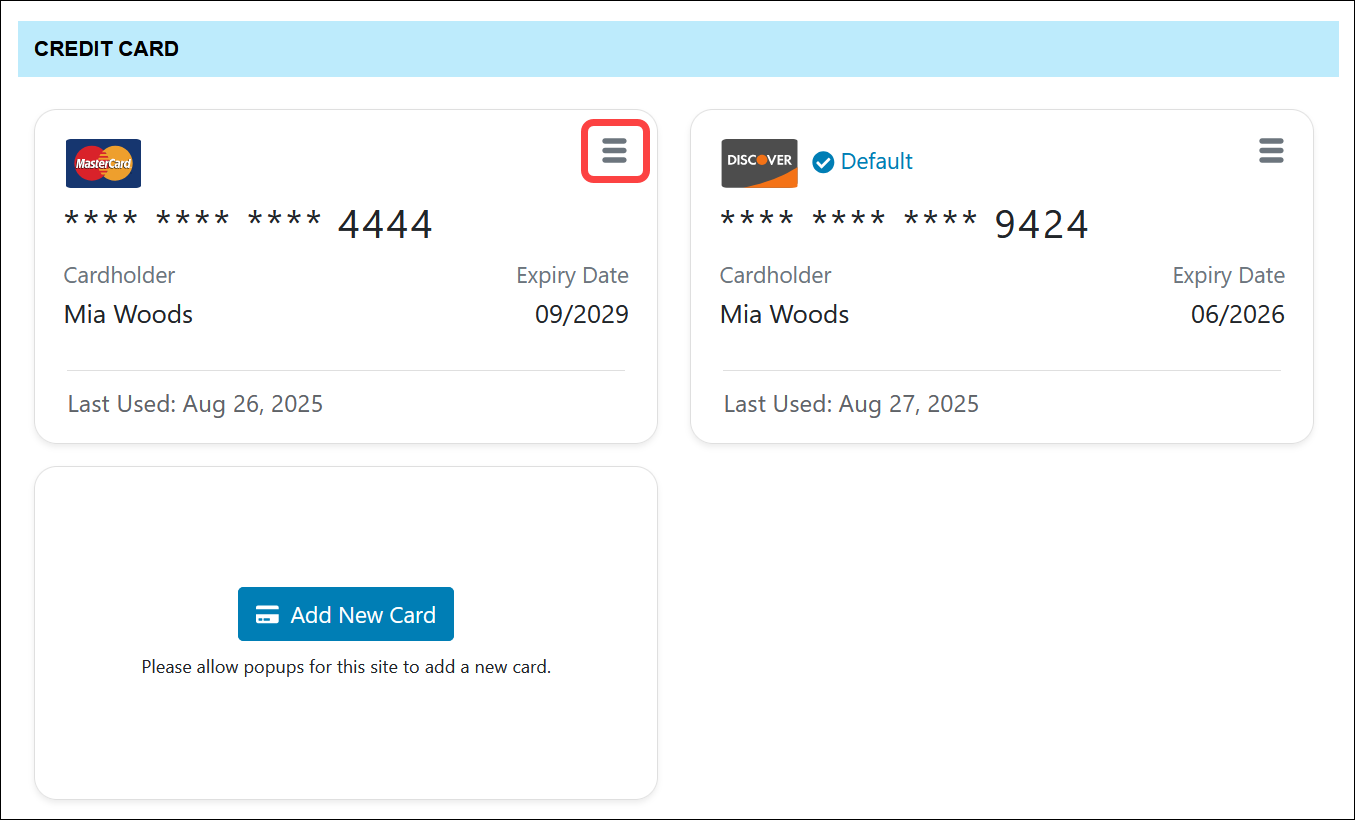This screenshot has height=820, width=1355.
Task: Click the MasterCard logo
Action: click(103, 163)
